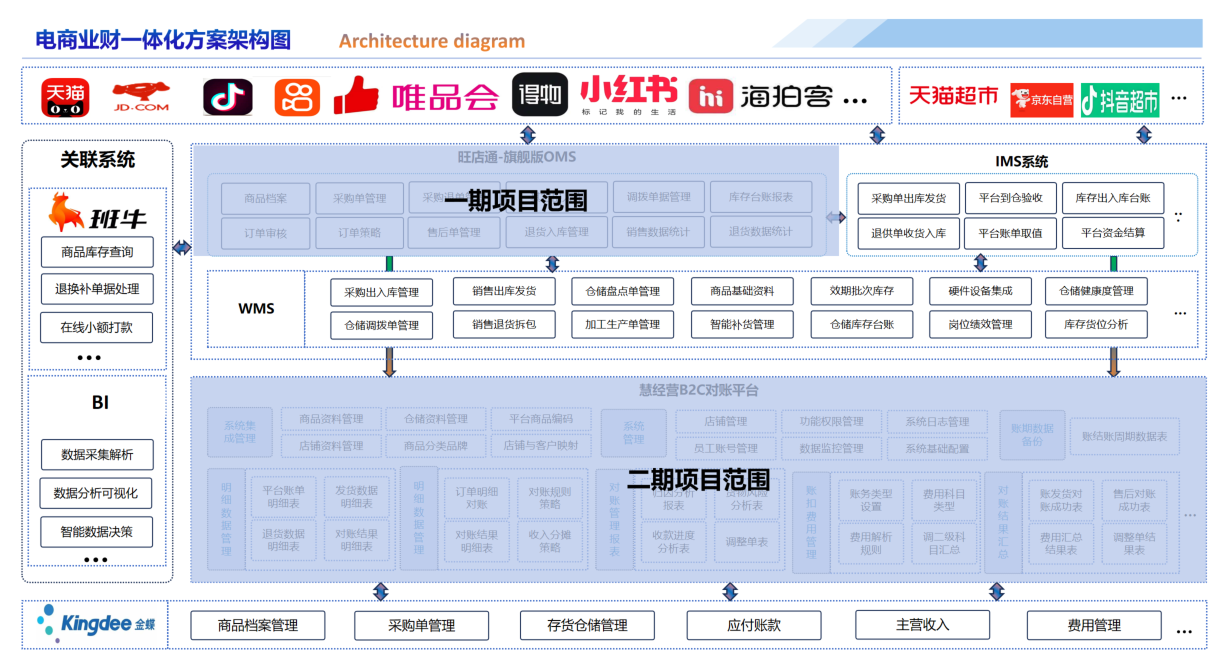Click the red thumbs-up icon
Image resolution: width=1226 pixels, height=654 pixels.
point(356,96)
